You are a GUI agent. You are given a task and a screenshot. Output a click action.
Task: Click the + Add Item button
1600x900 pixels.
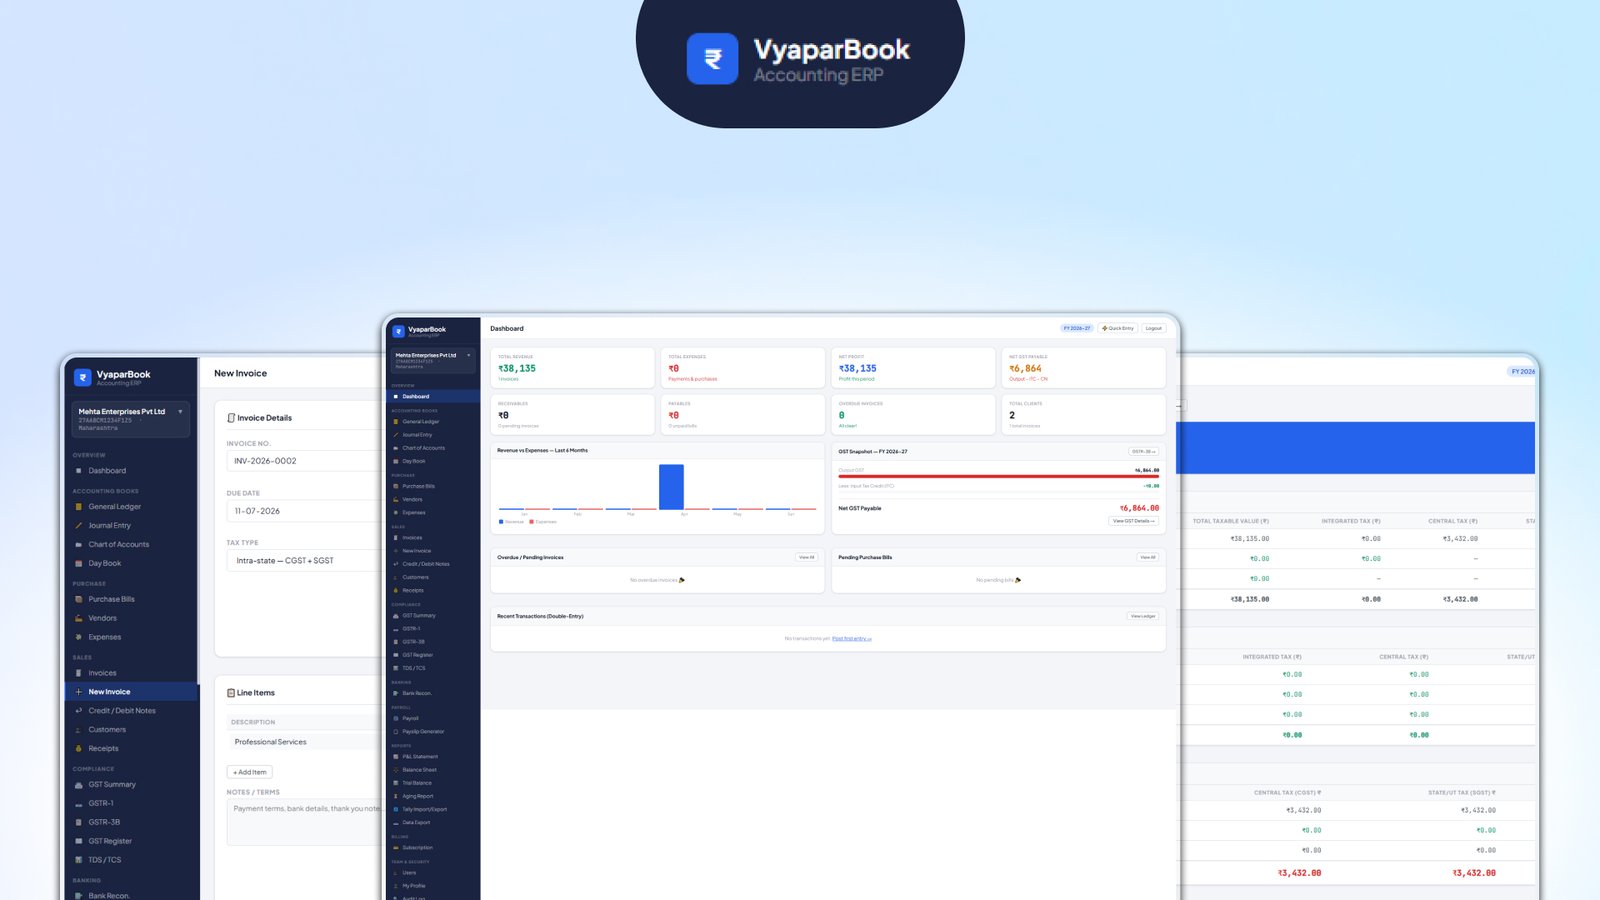(250, 773)
